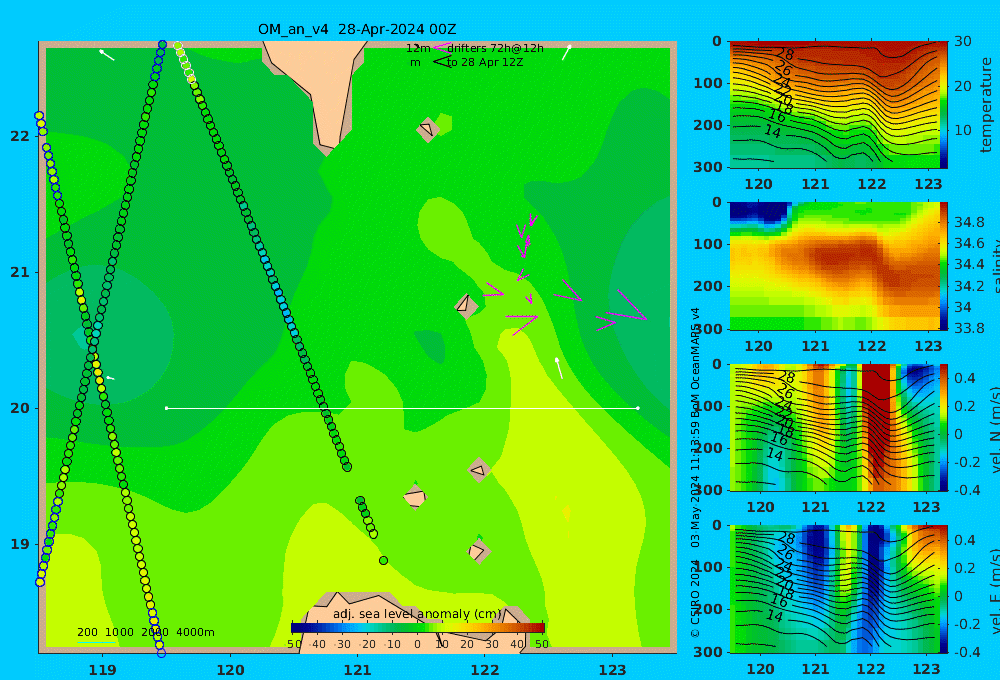This screenshot has height=680, width=1000.
Task: Click the island triangle marker near 20.8N 121.85E
Action: pos(466,306)
